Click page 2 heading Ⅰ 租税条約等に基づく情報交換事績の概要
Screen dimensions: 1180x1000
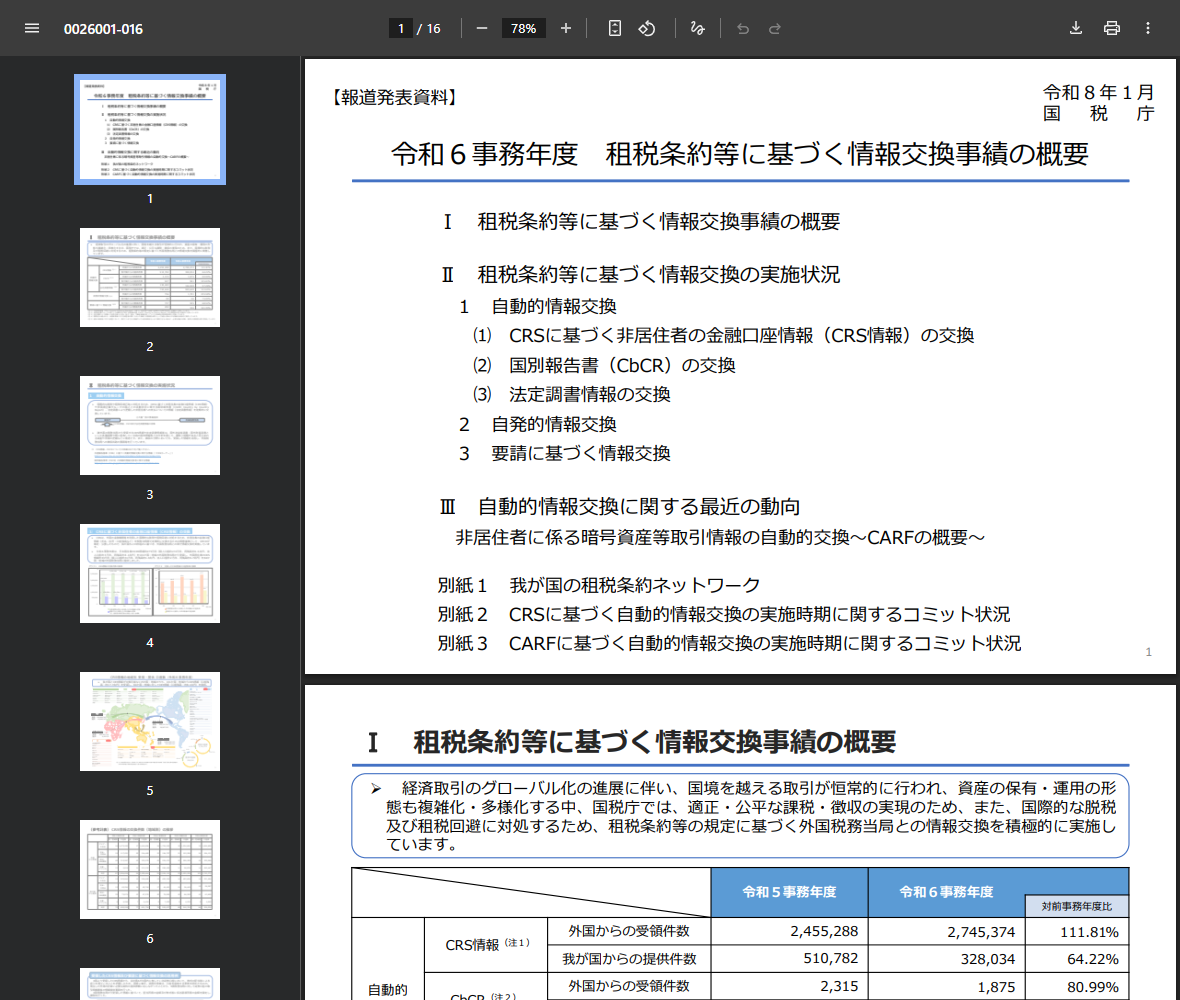632,743
